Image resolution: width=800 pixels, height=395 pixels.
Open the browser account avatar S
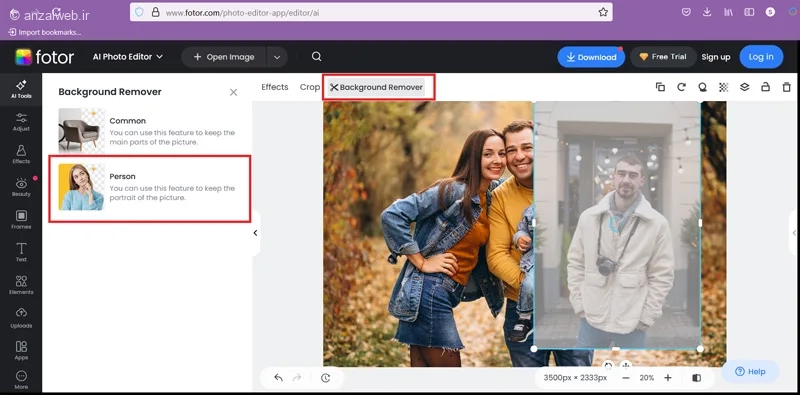click(x=770, y=12)
